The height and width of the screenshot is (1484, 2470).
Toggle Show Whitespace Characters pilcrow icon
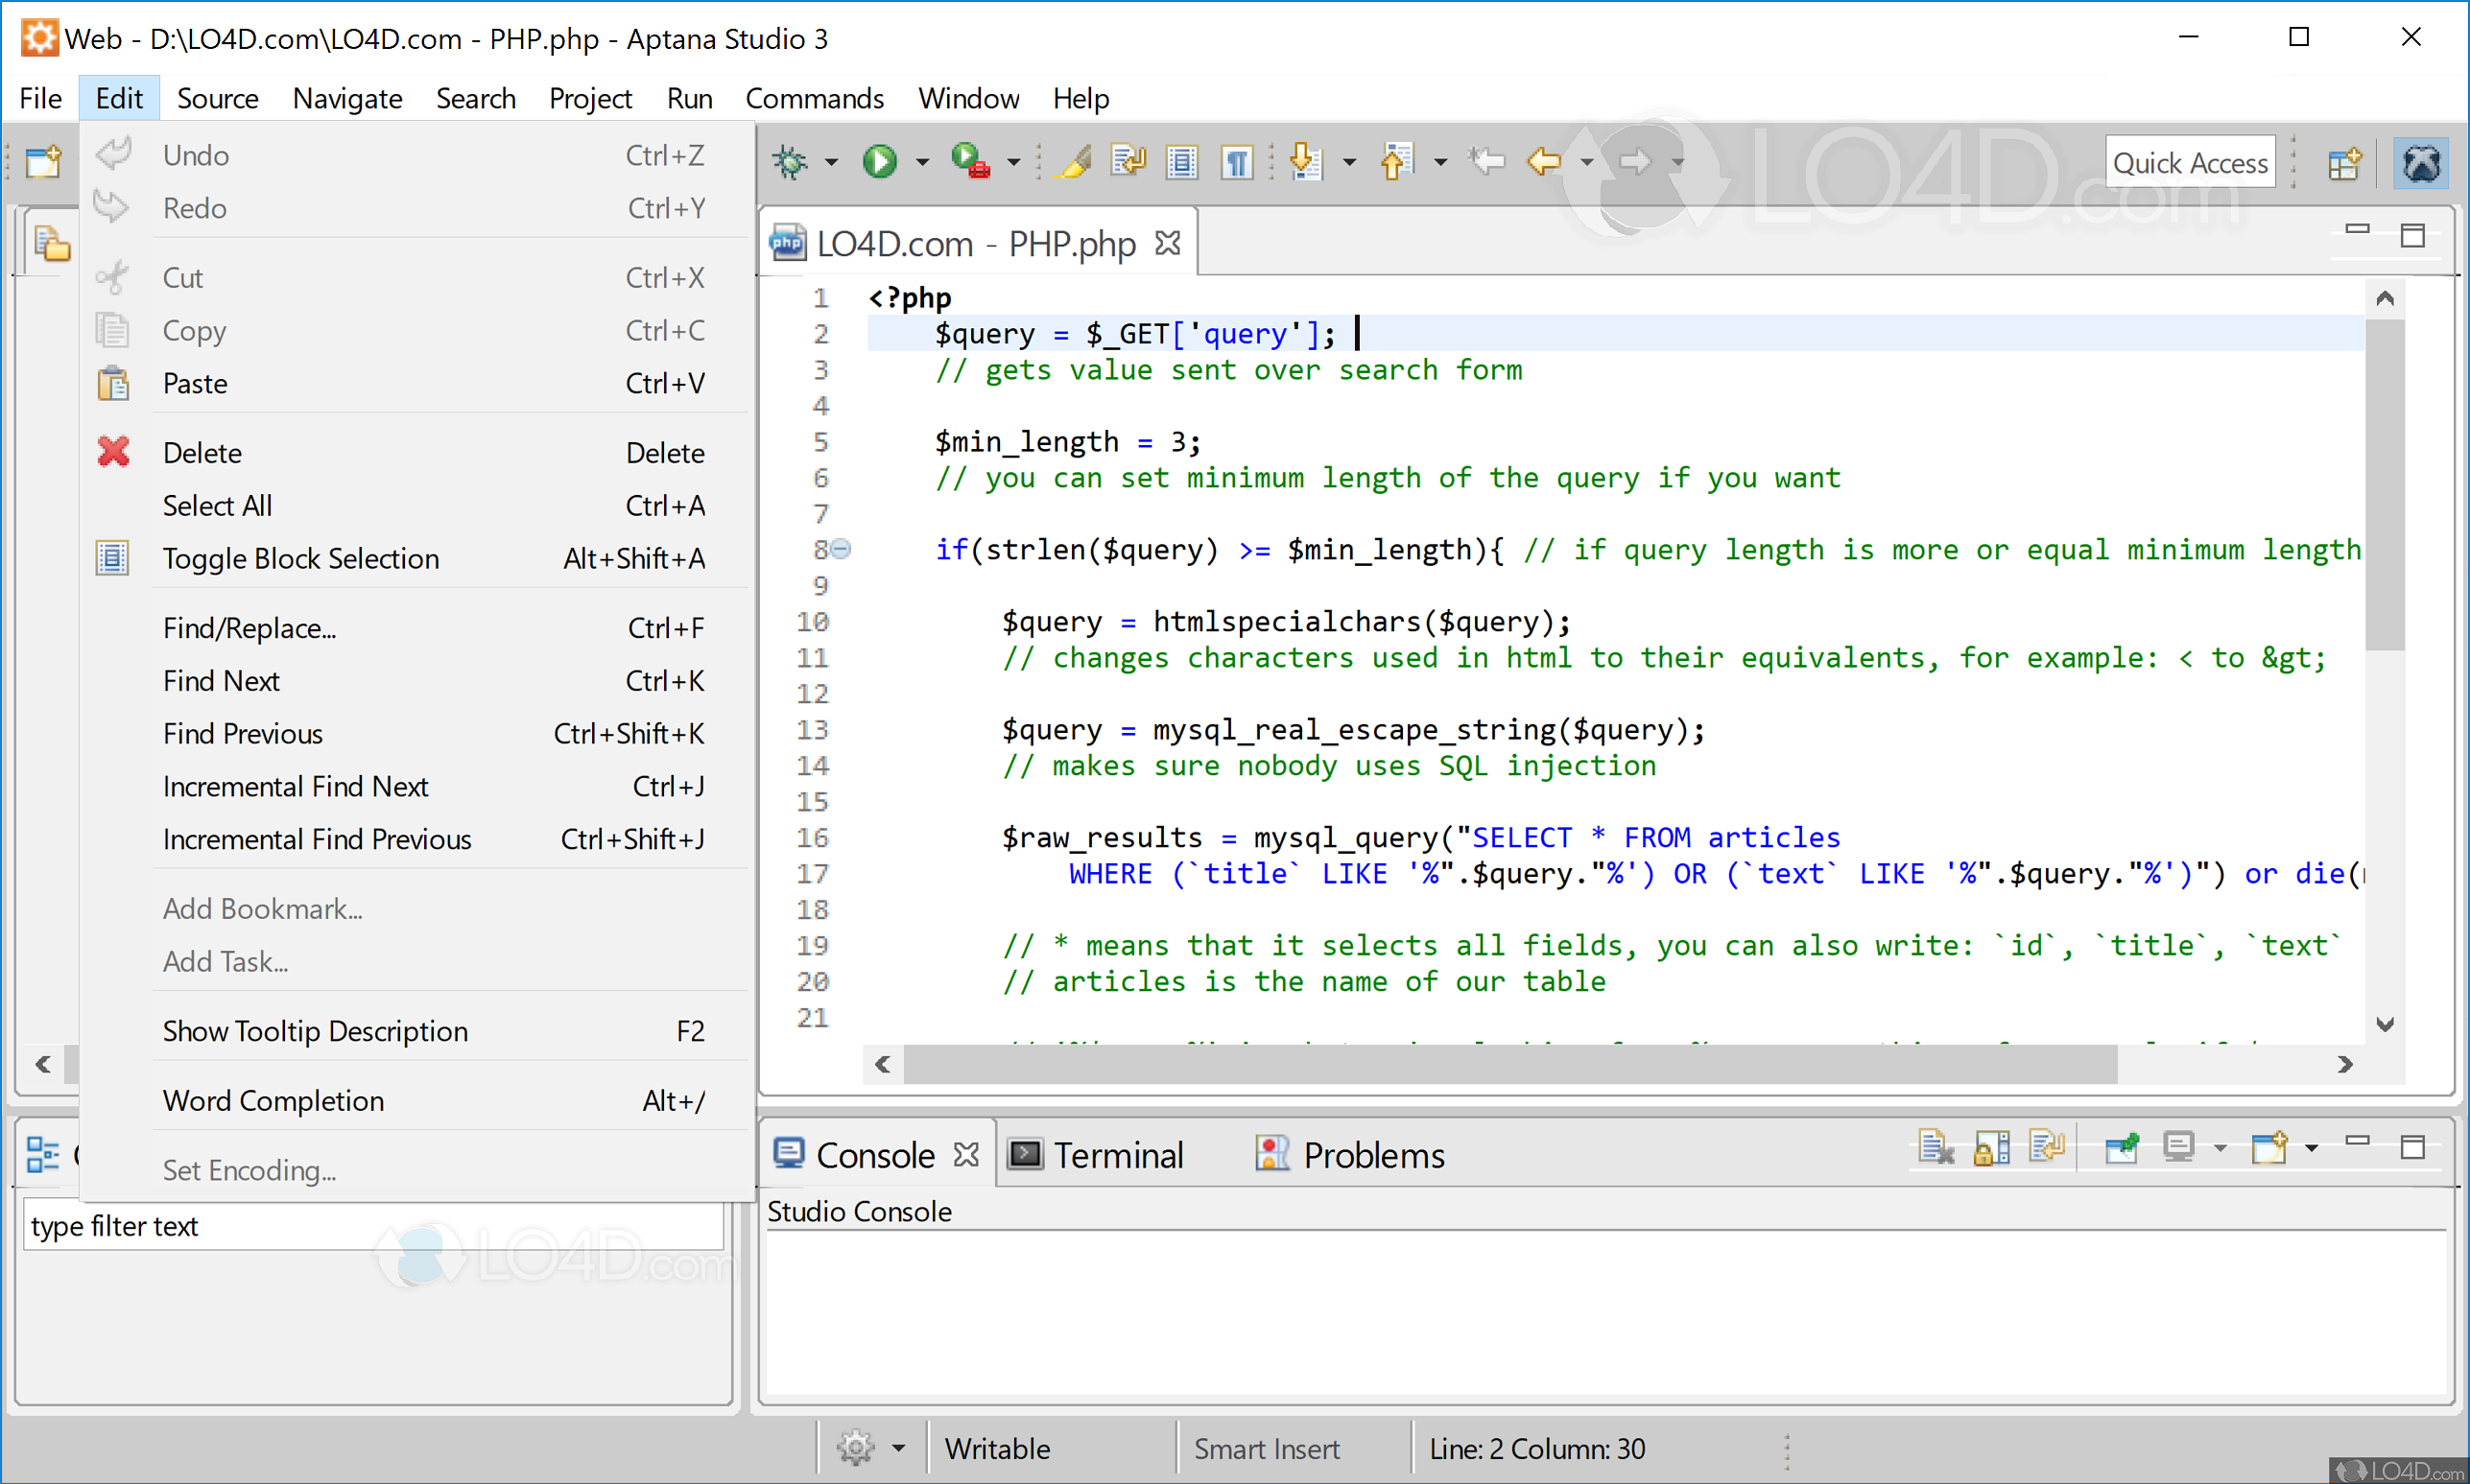1237,161
